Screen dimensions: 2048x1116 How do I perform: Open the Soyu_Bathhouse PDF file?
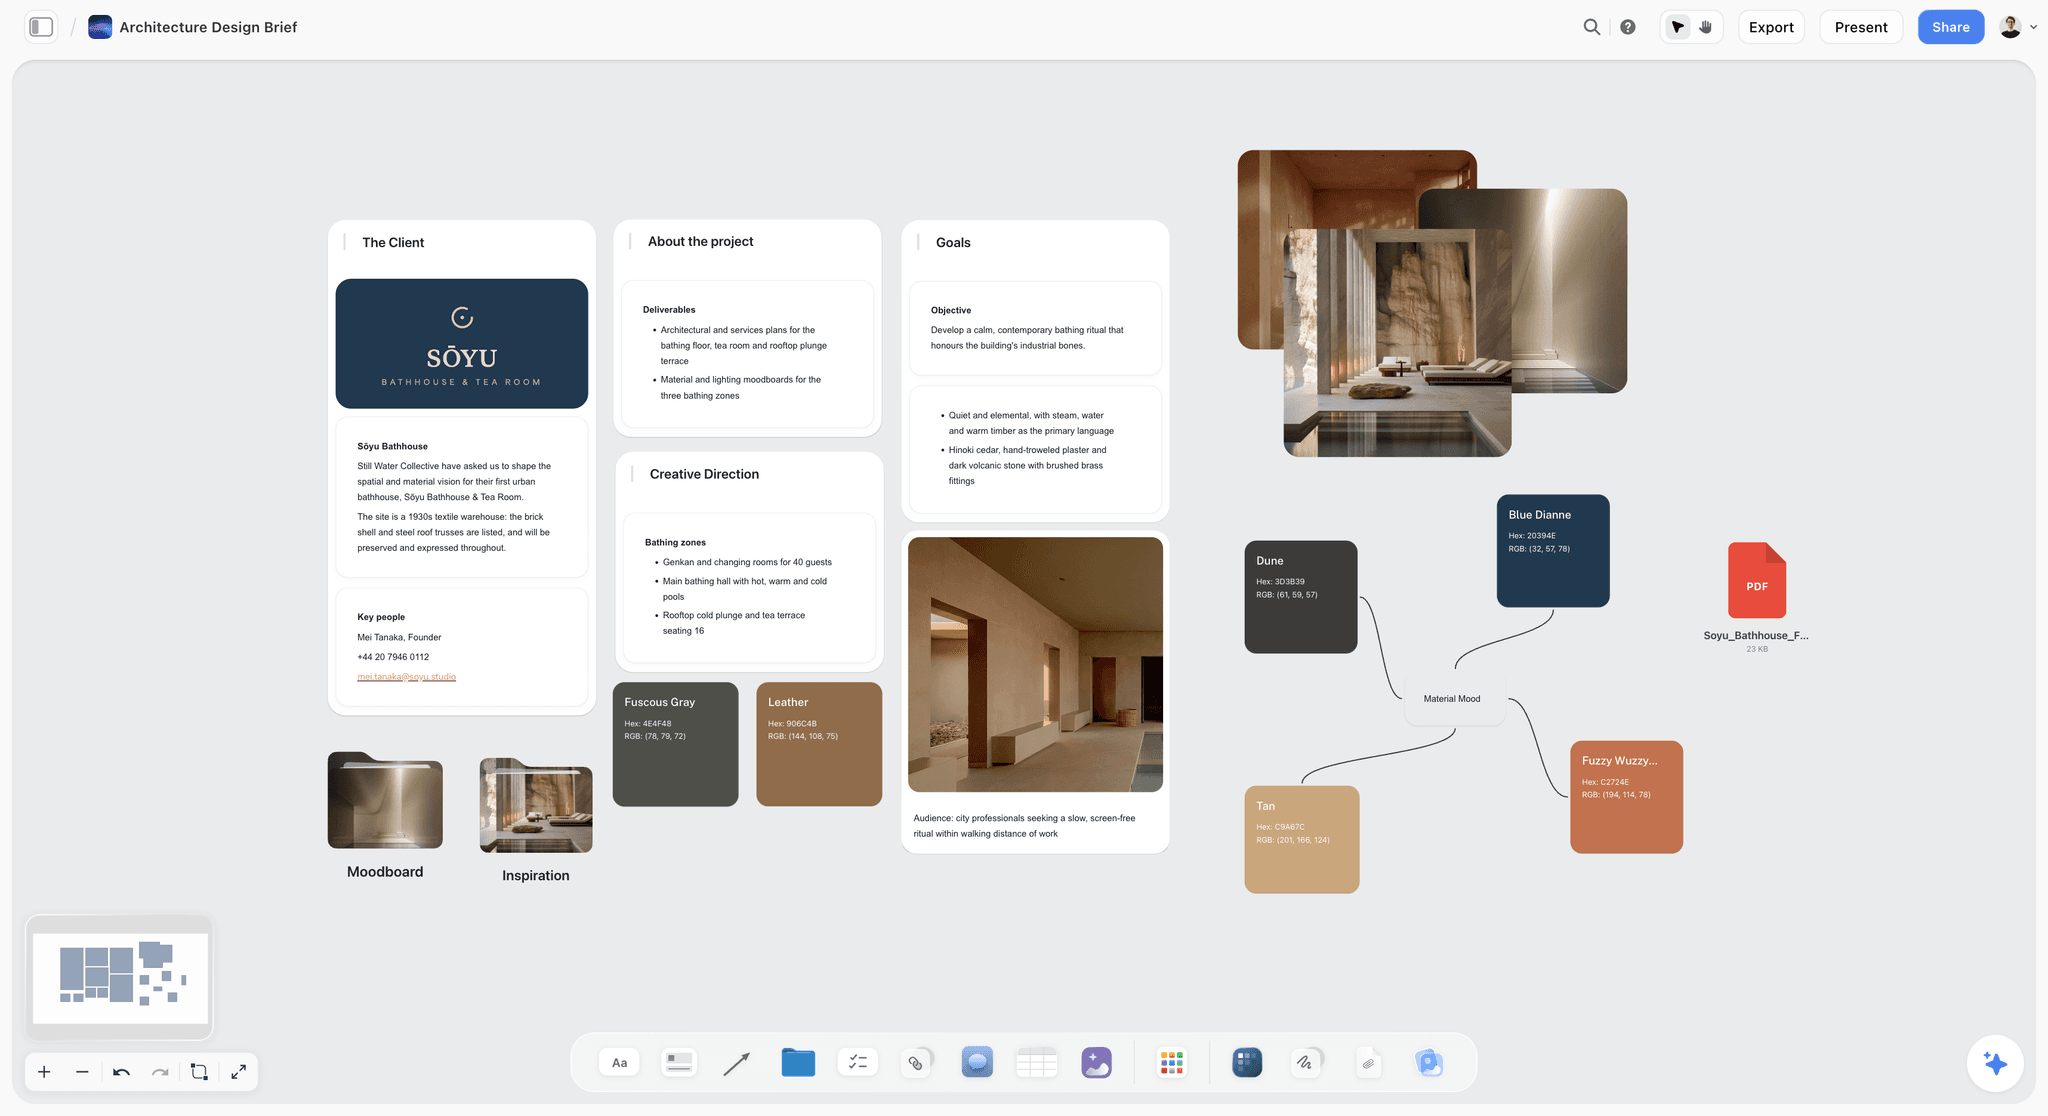(x=1757, y=581)
